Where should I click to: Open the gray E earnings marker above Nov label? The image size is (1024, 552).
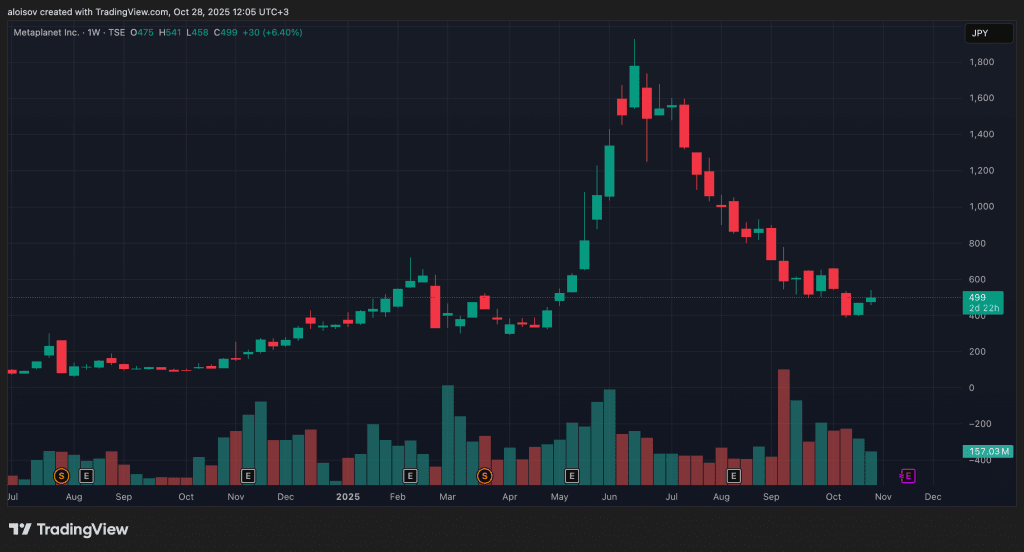pos(248,476)
